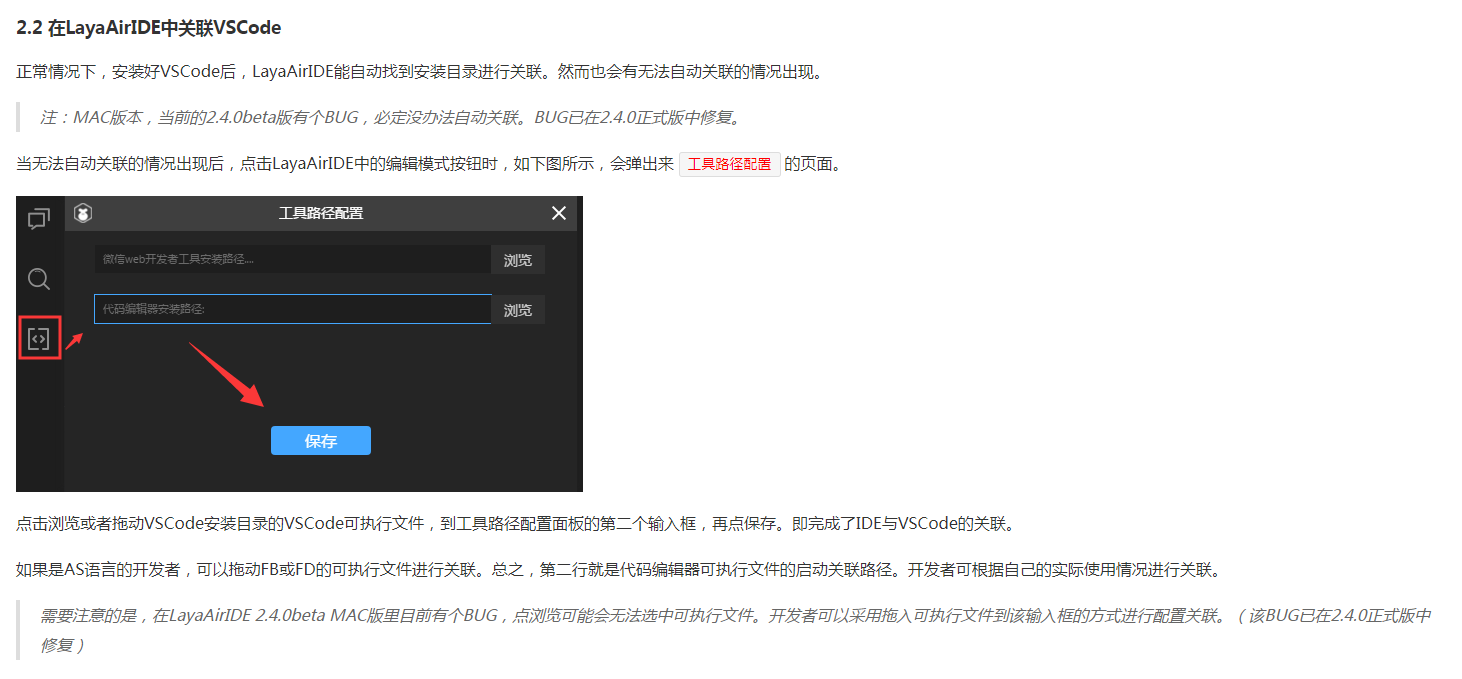The height and width of the screenshot is (679, 1462).
Task: Click 浏览 next to the code editor path
Action: 518,310
